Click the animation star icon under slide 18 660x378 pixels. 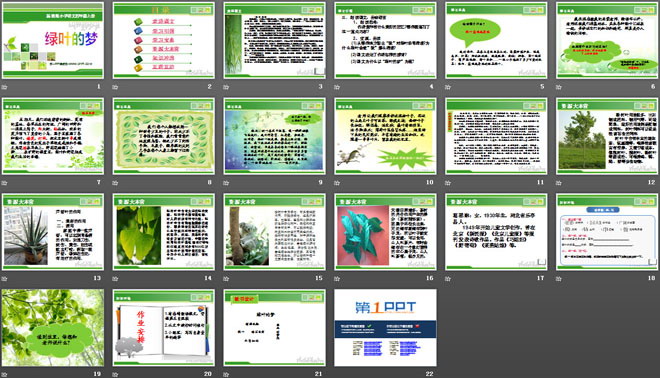559,279
